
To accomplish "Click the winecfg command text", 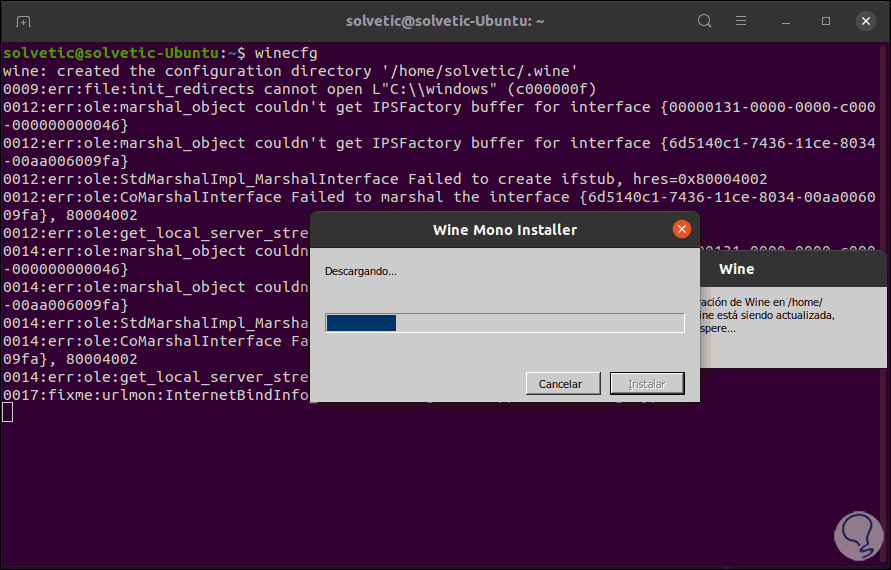I will pyautogui.click(x=286, y=53).
